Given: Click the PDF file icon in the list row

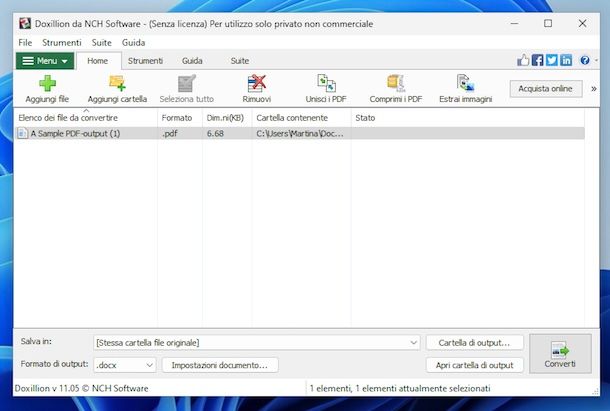Looking at the screenshot, I should pyautogui.click(x=23, y=133).
